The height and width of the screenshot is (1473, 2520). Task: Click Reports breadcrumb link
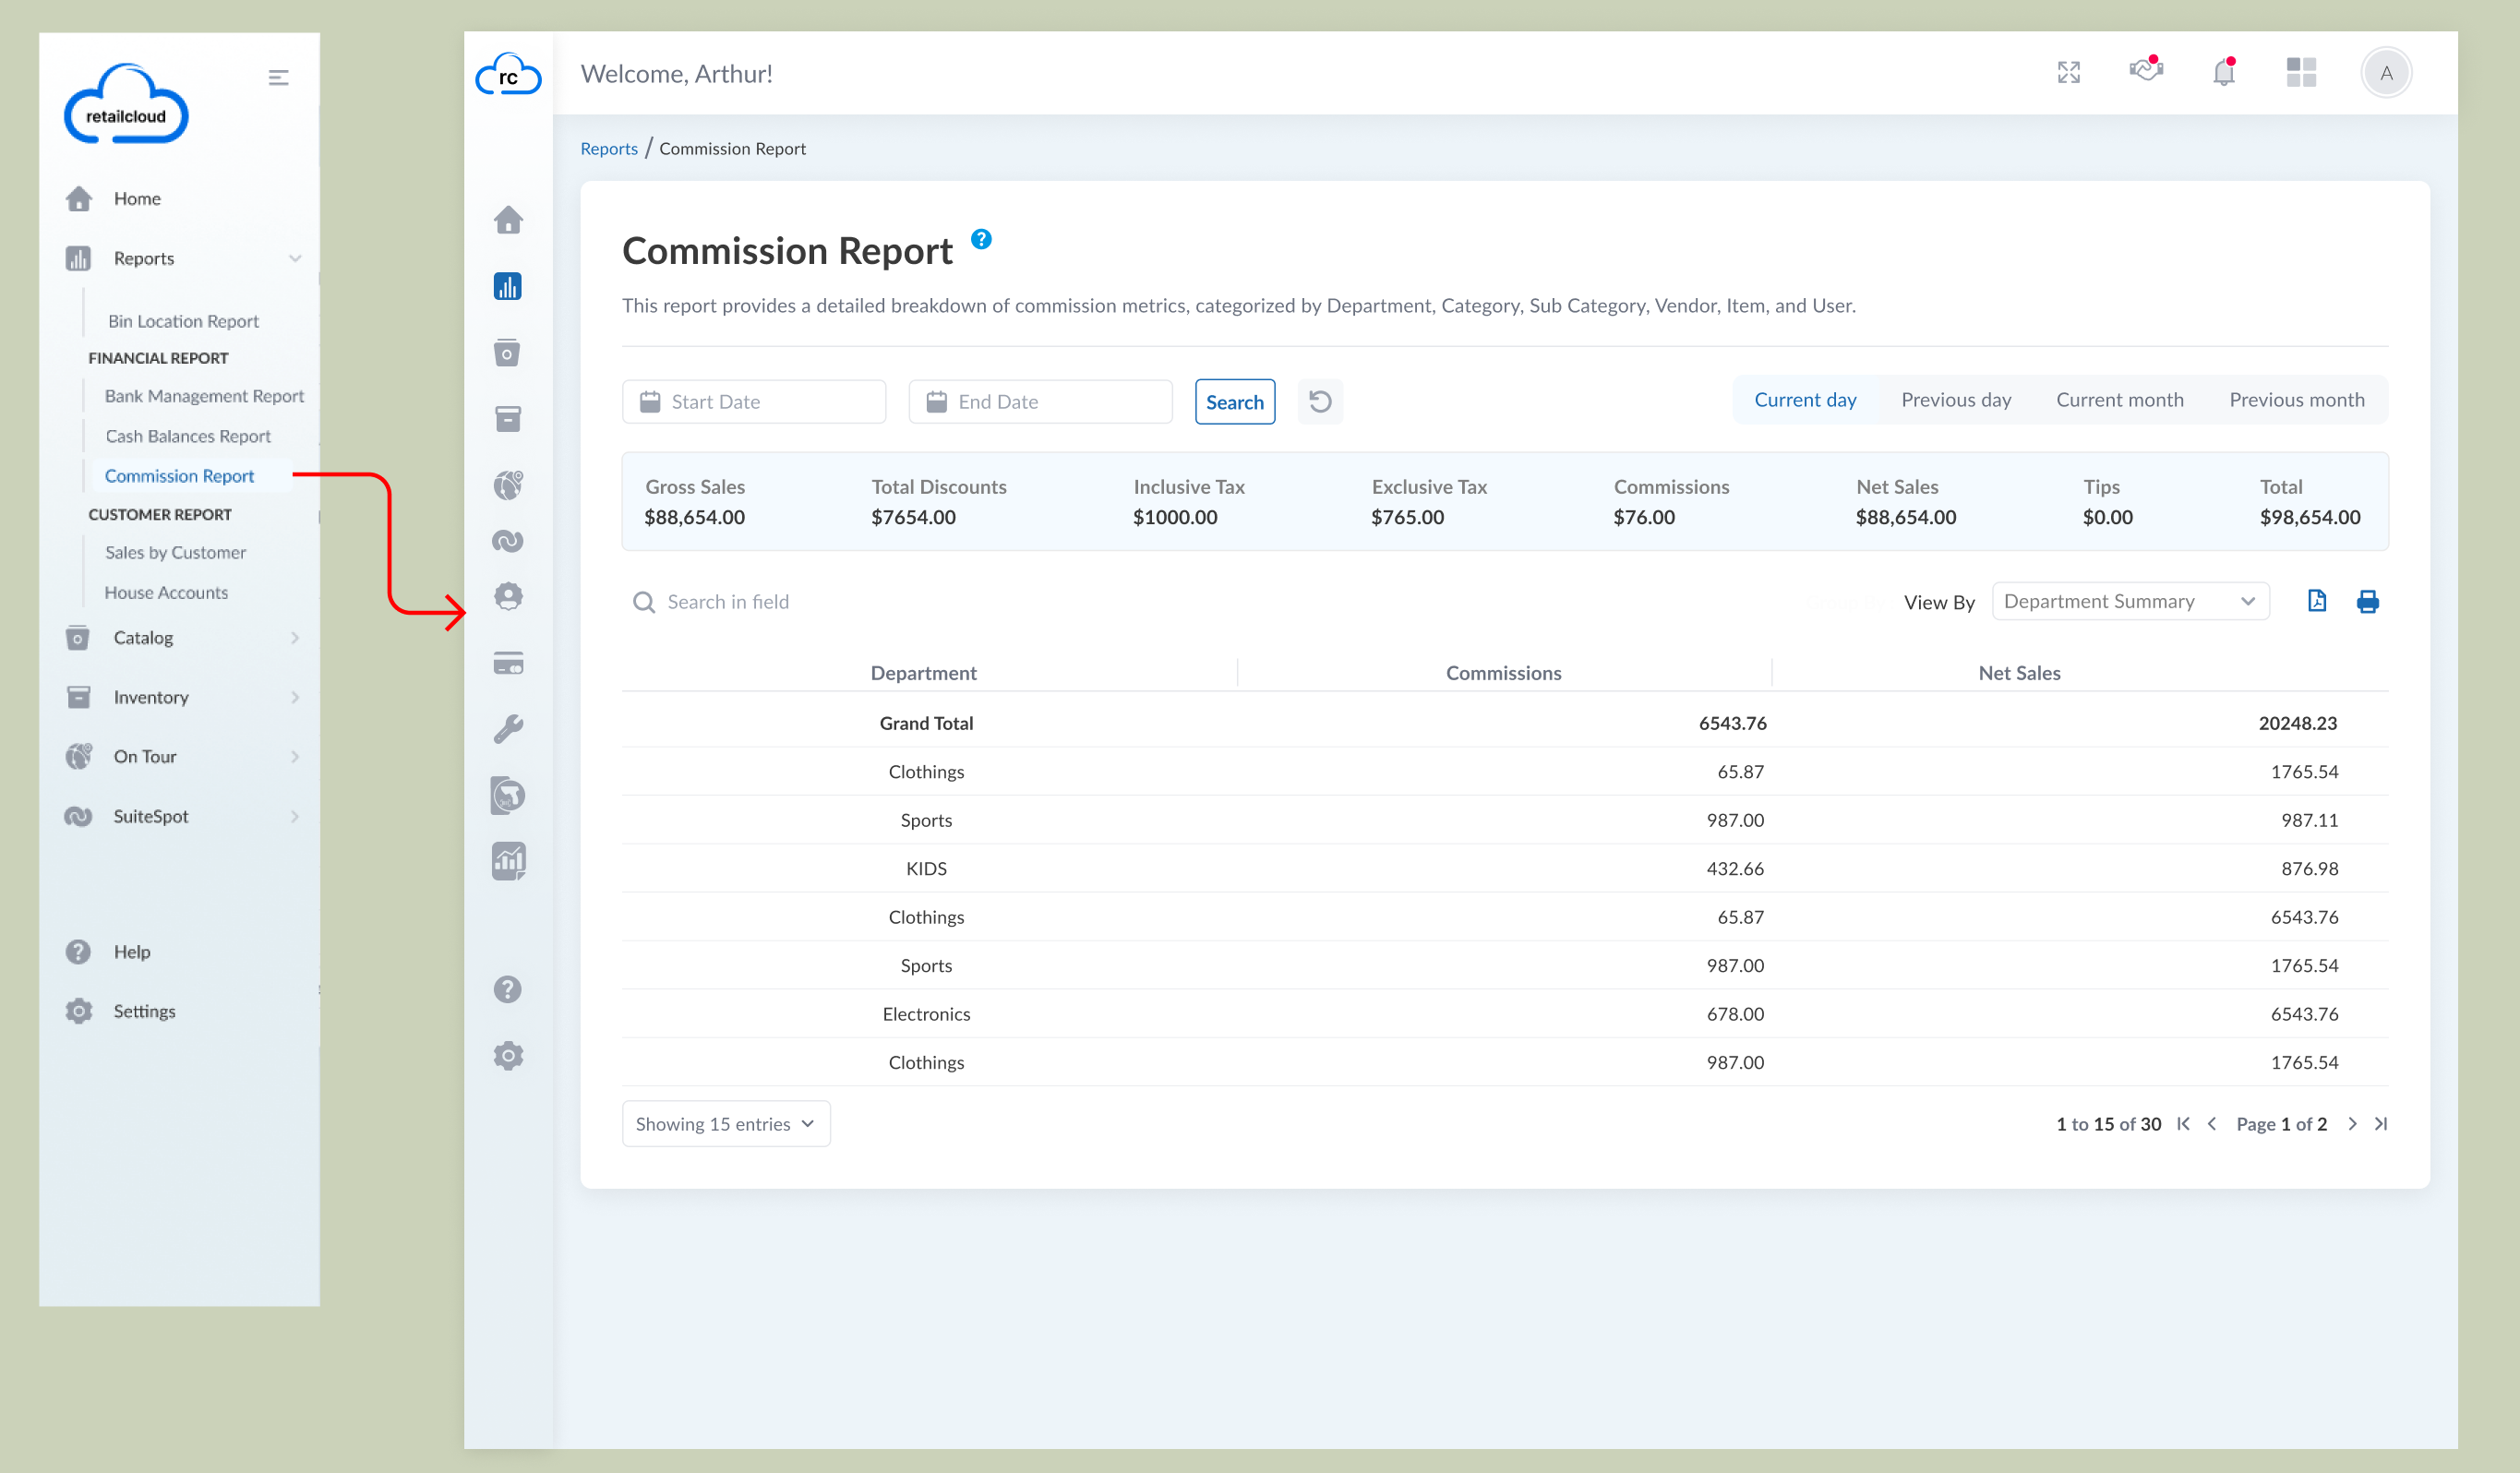(608, 149)
